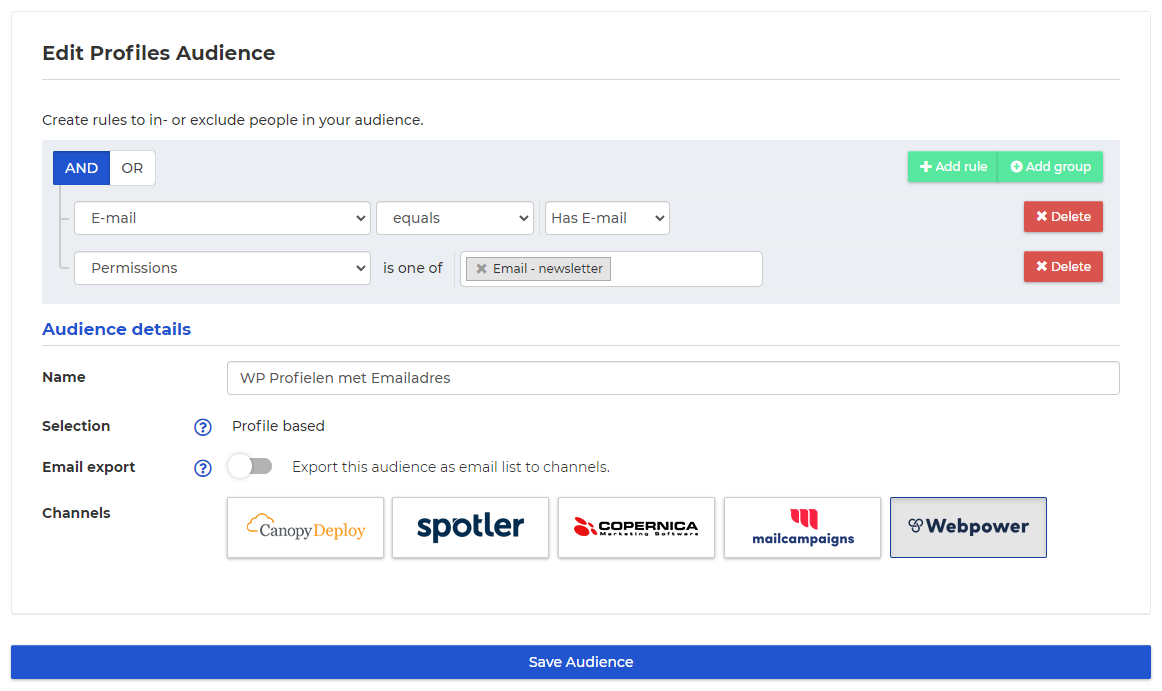Viewport: 1162px width, 691px height.
Task: Select the Copernica channel
Action: coord(637,527)
